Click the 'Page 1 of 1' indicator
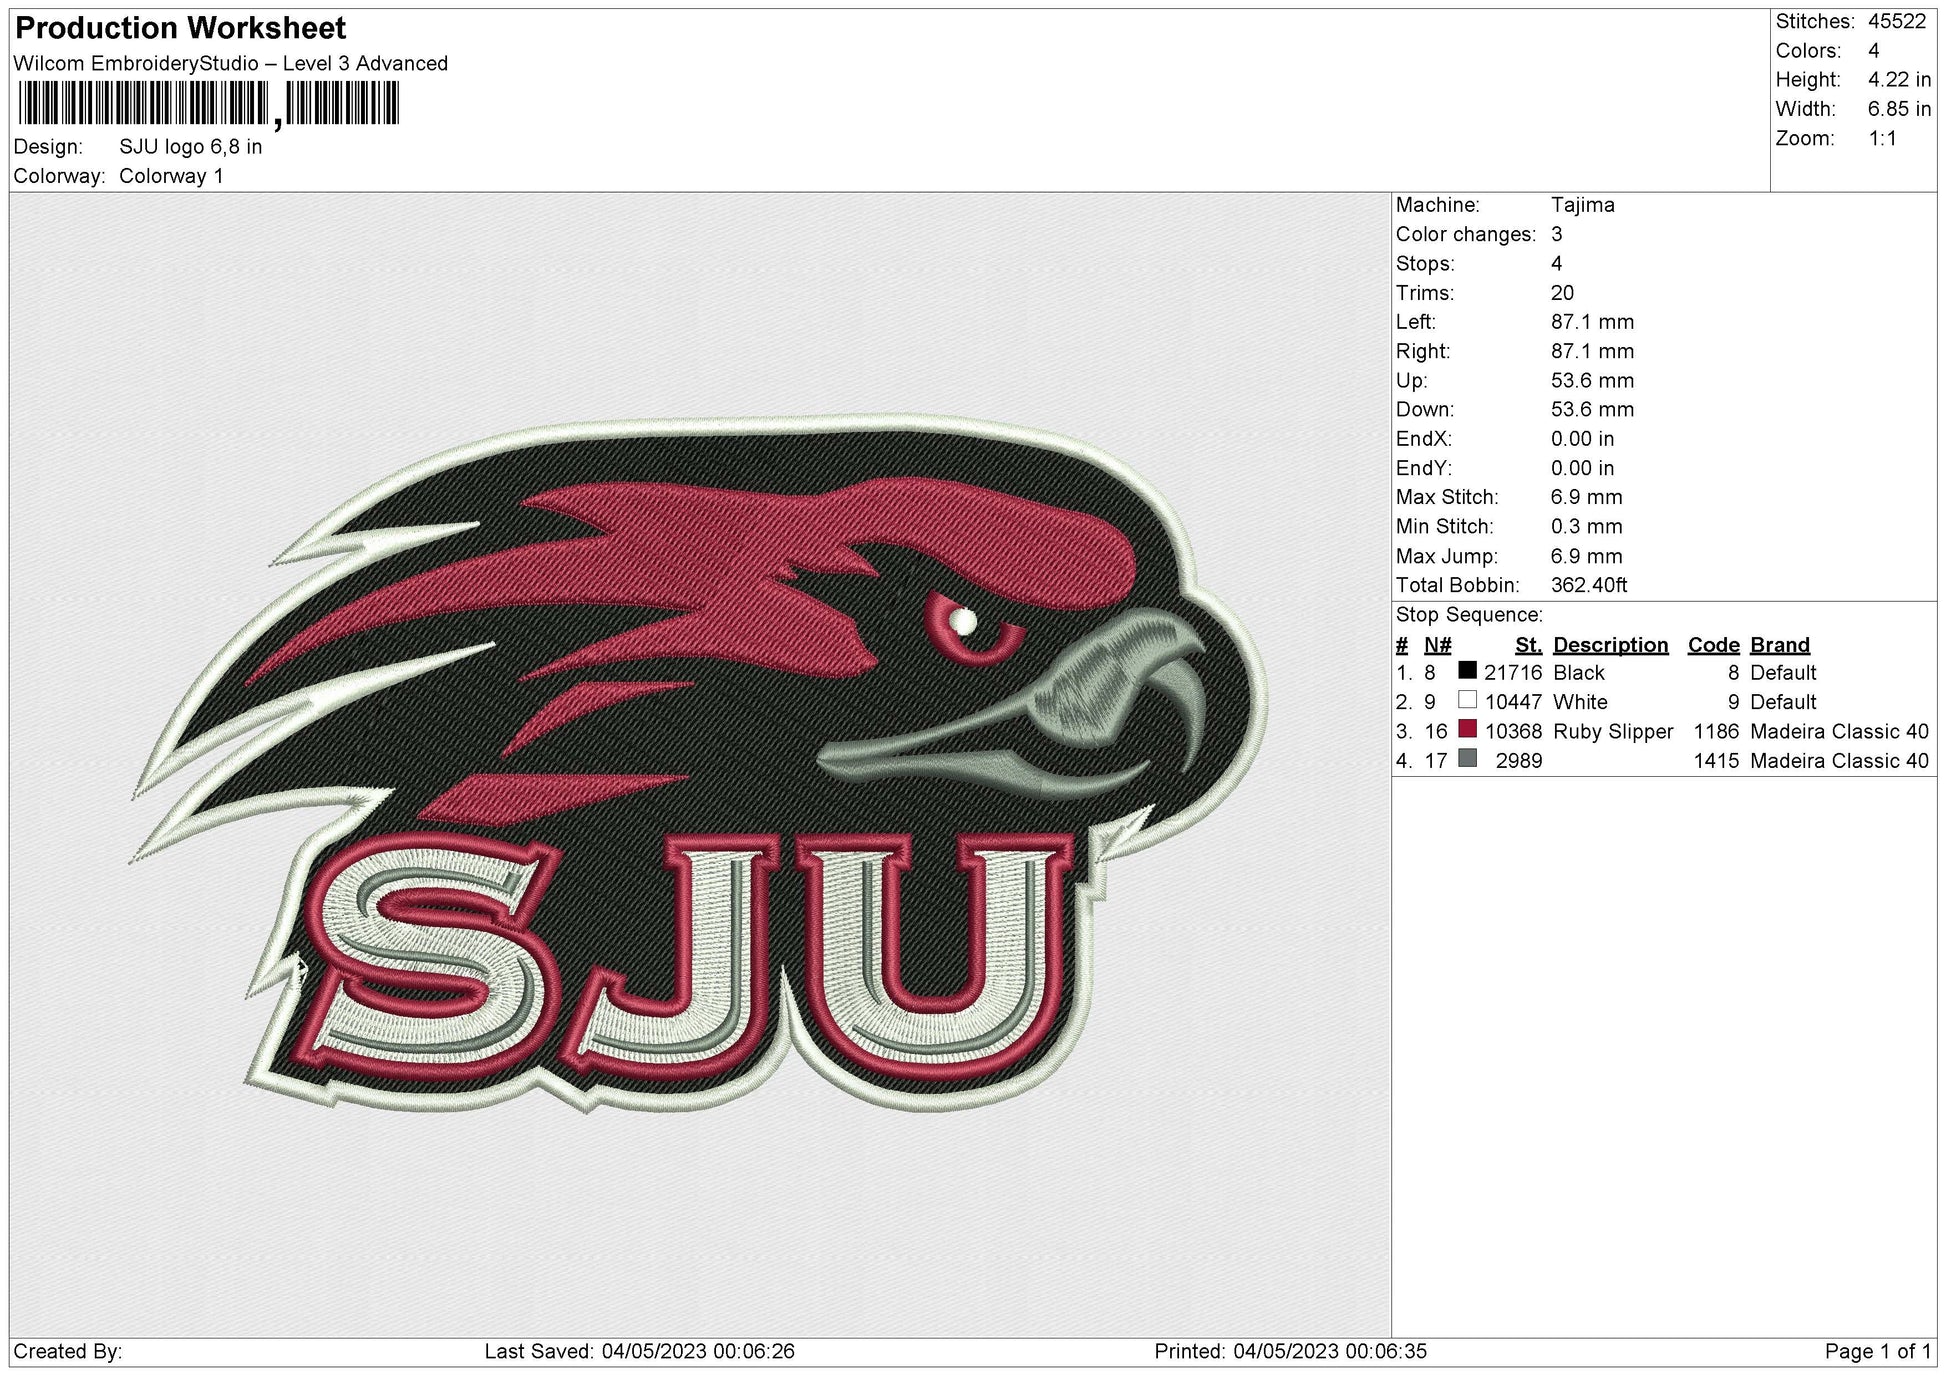 click(x=1877, y=1352)
